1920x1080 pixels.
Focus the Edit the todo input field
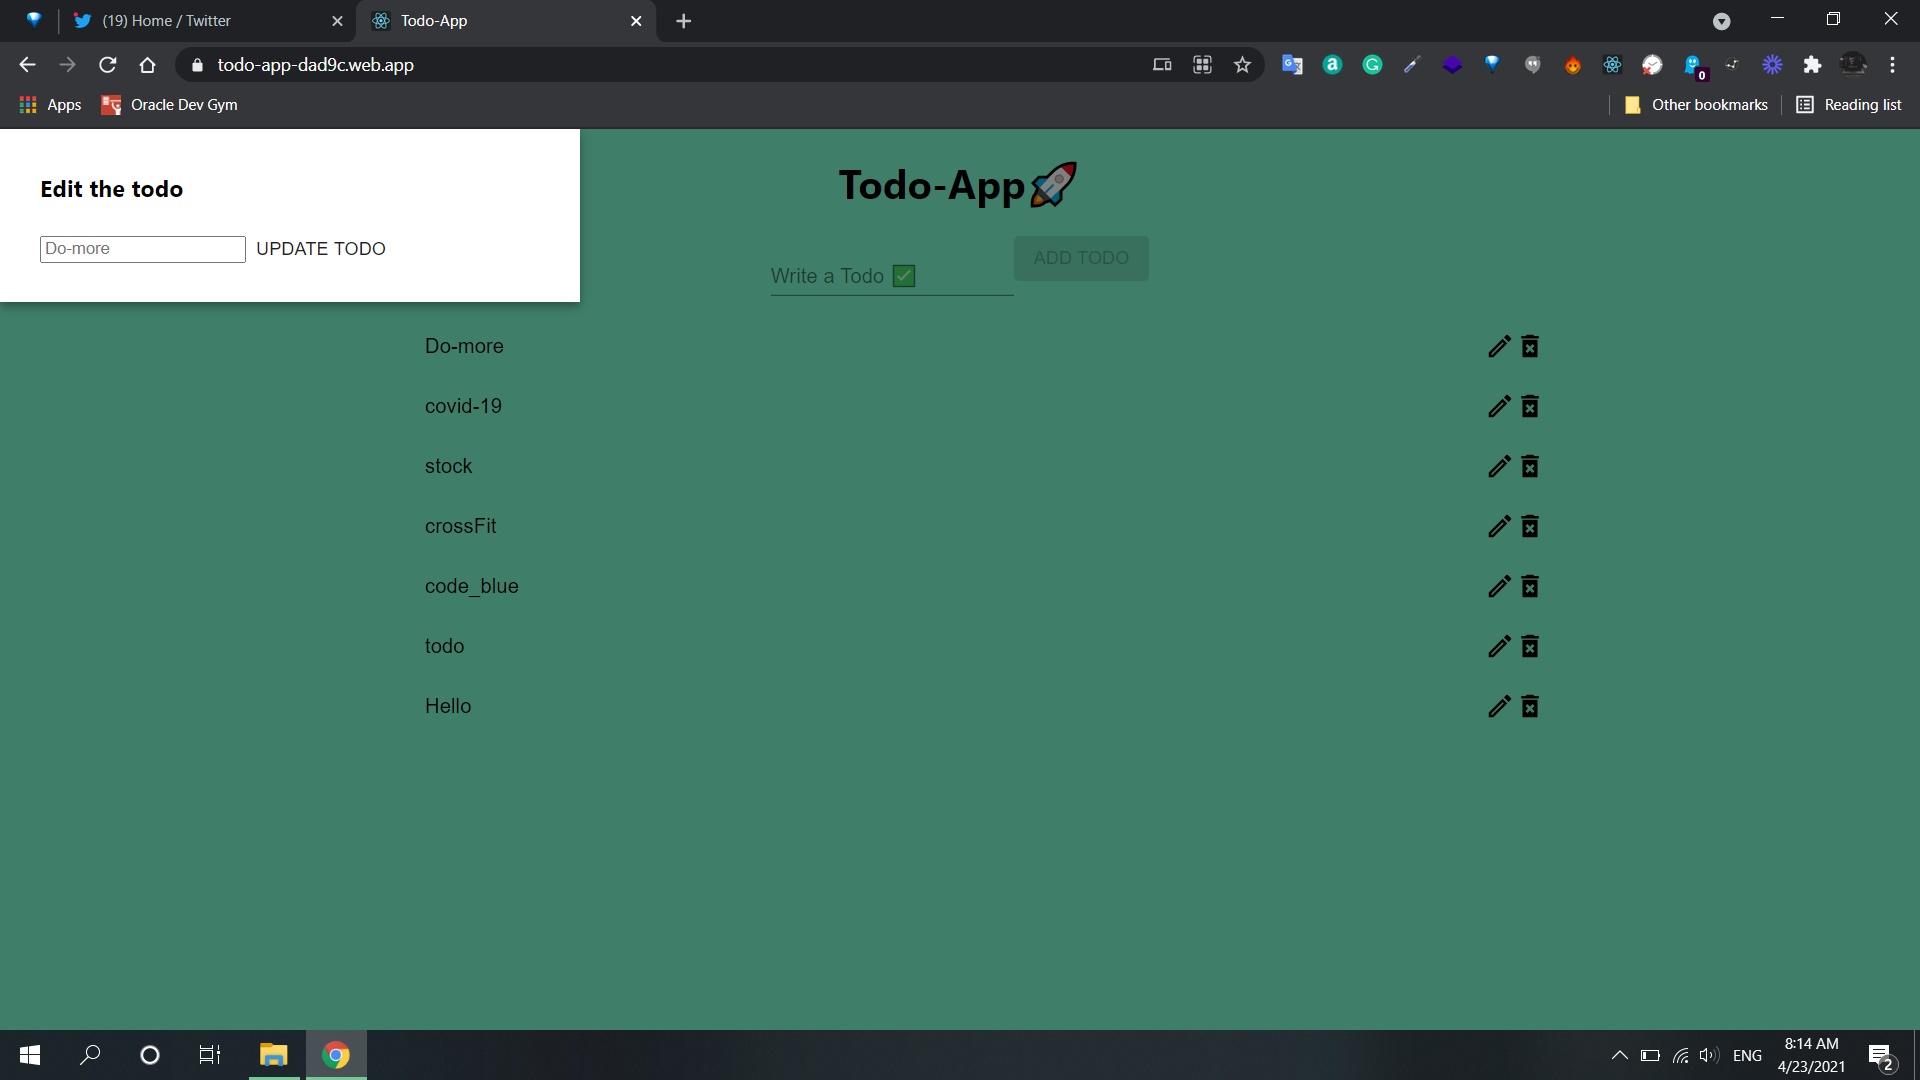142,249
